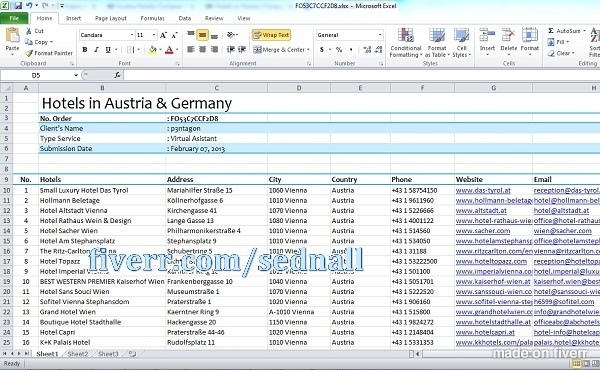Apply the red font color
This screenshot has height=370, width=600.
169,50
